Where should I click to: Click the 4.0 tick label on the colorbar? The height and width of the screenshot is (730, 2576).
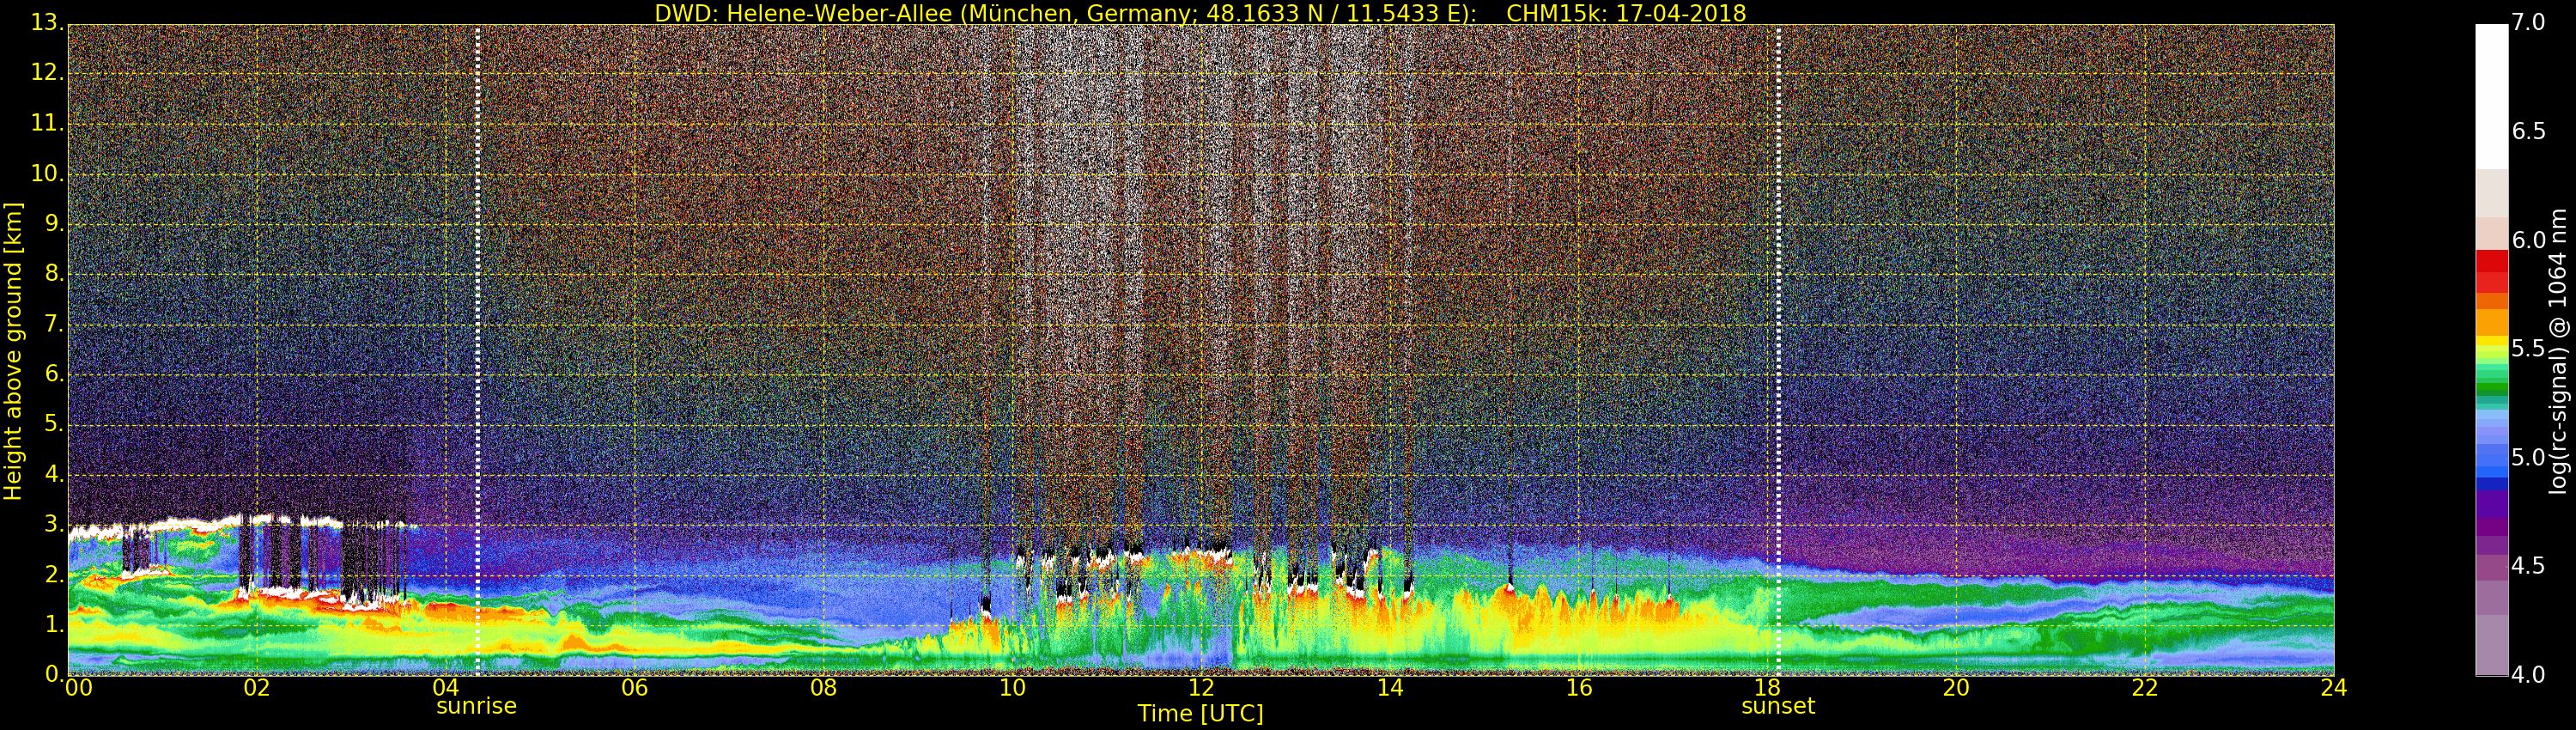click(2528, 676)
